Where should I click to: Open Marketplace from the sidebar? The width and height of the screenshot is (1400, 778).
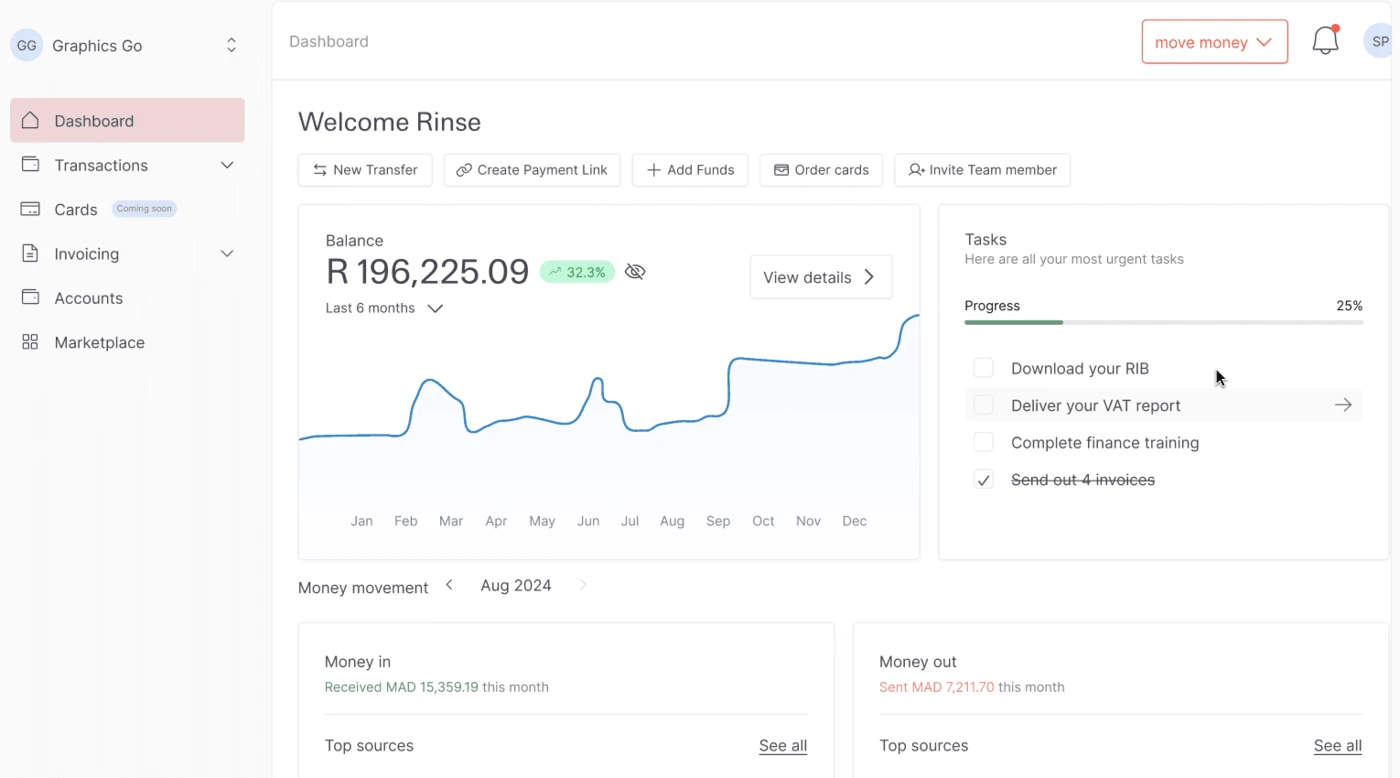pos(127,342)
